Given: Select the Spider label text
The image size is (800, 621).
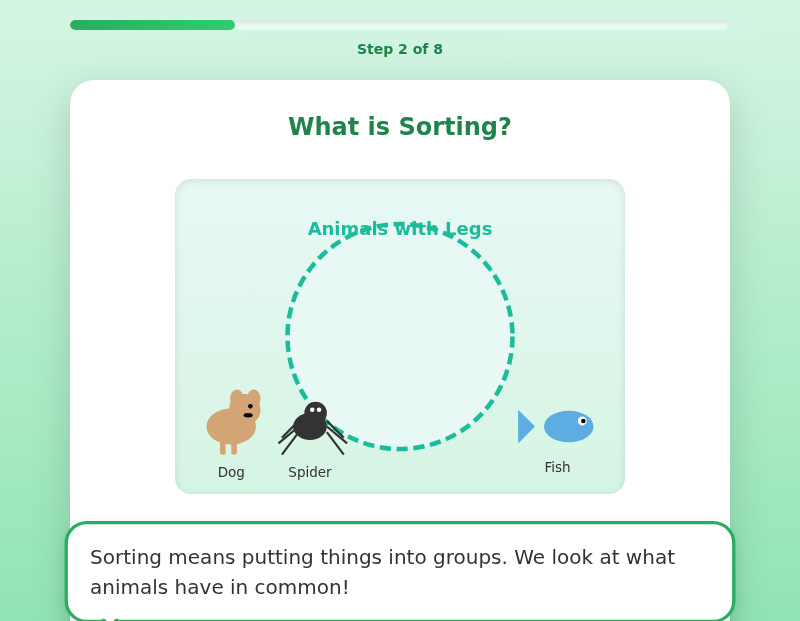Looking at the screenshot, I should 310,472.
